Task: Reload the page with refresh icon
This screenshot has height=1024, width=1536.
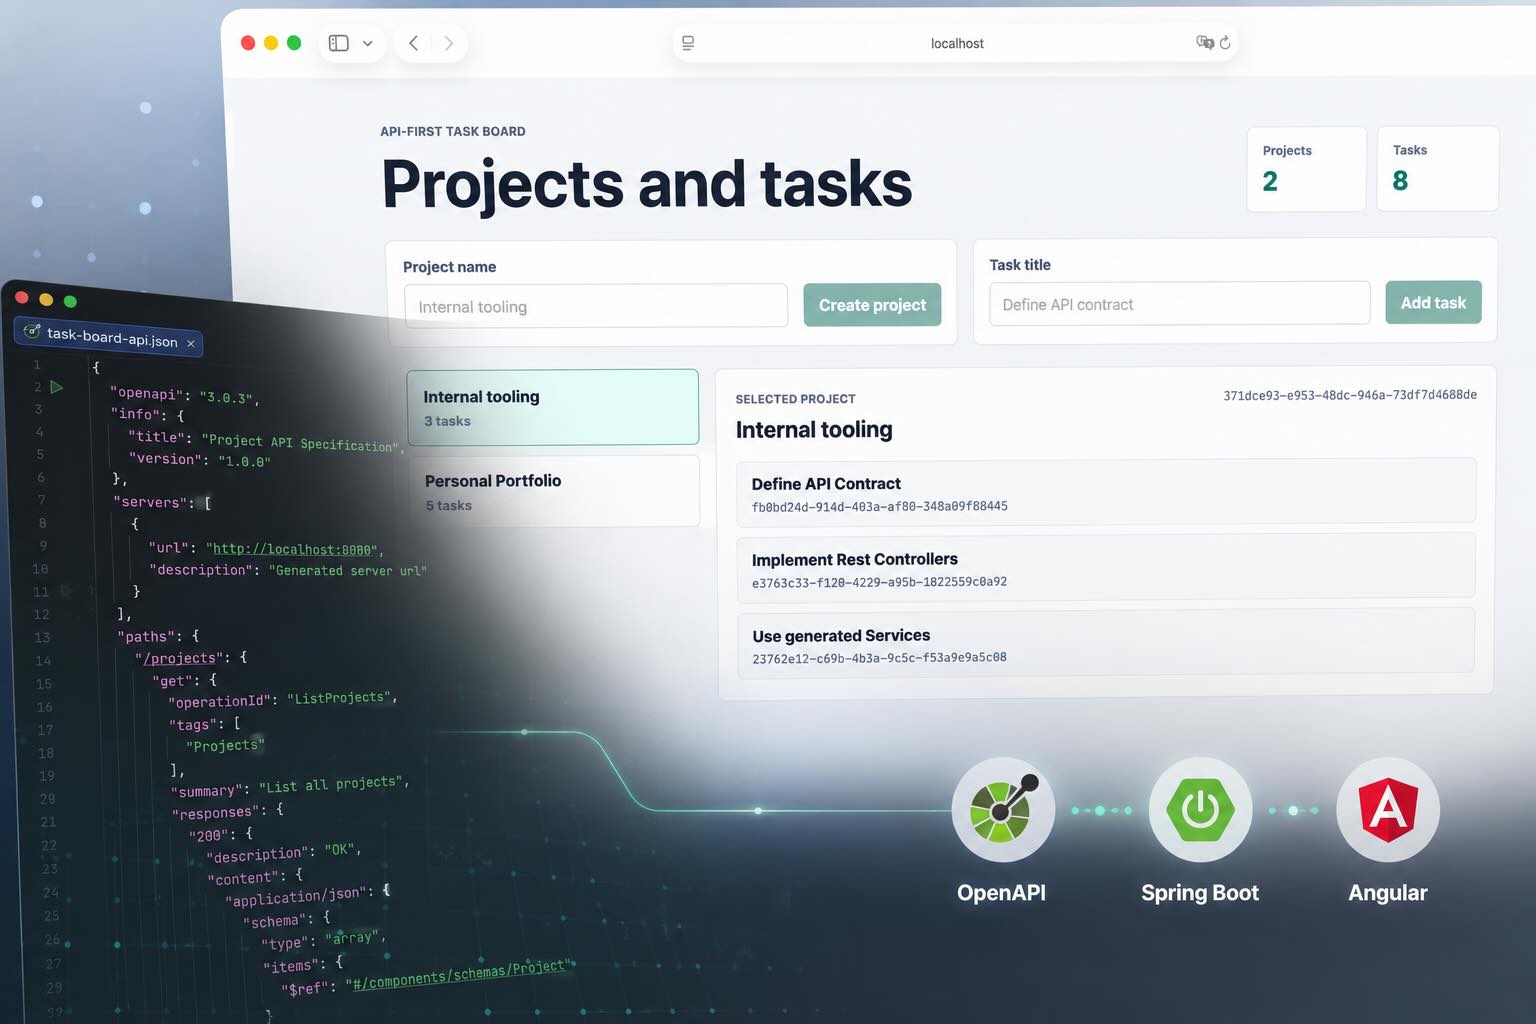Action: [1225, 43]
